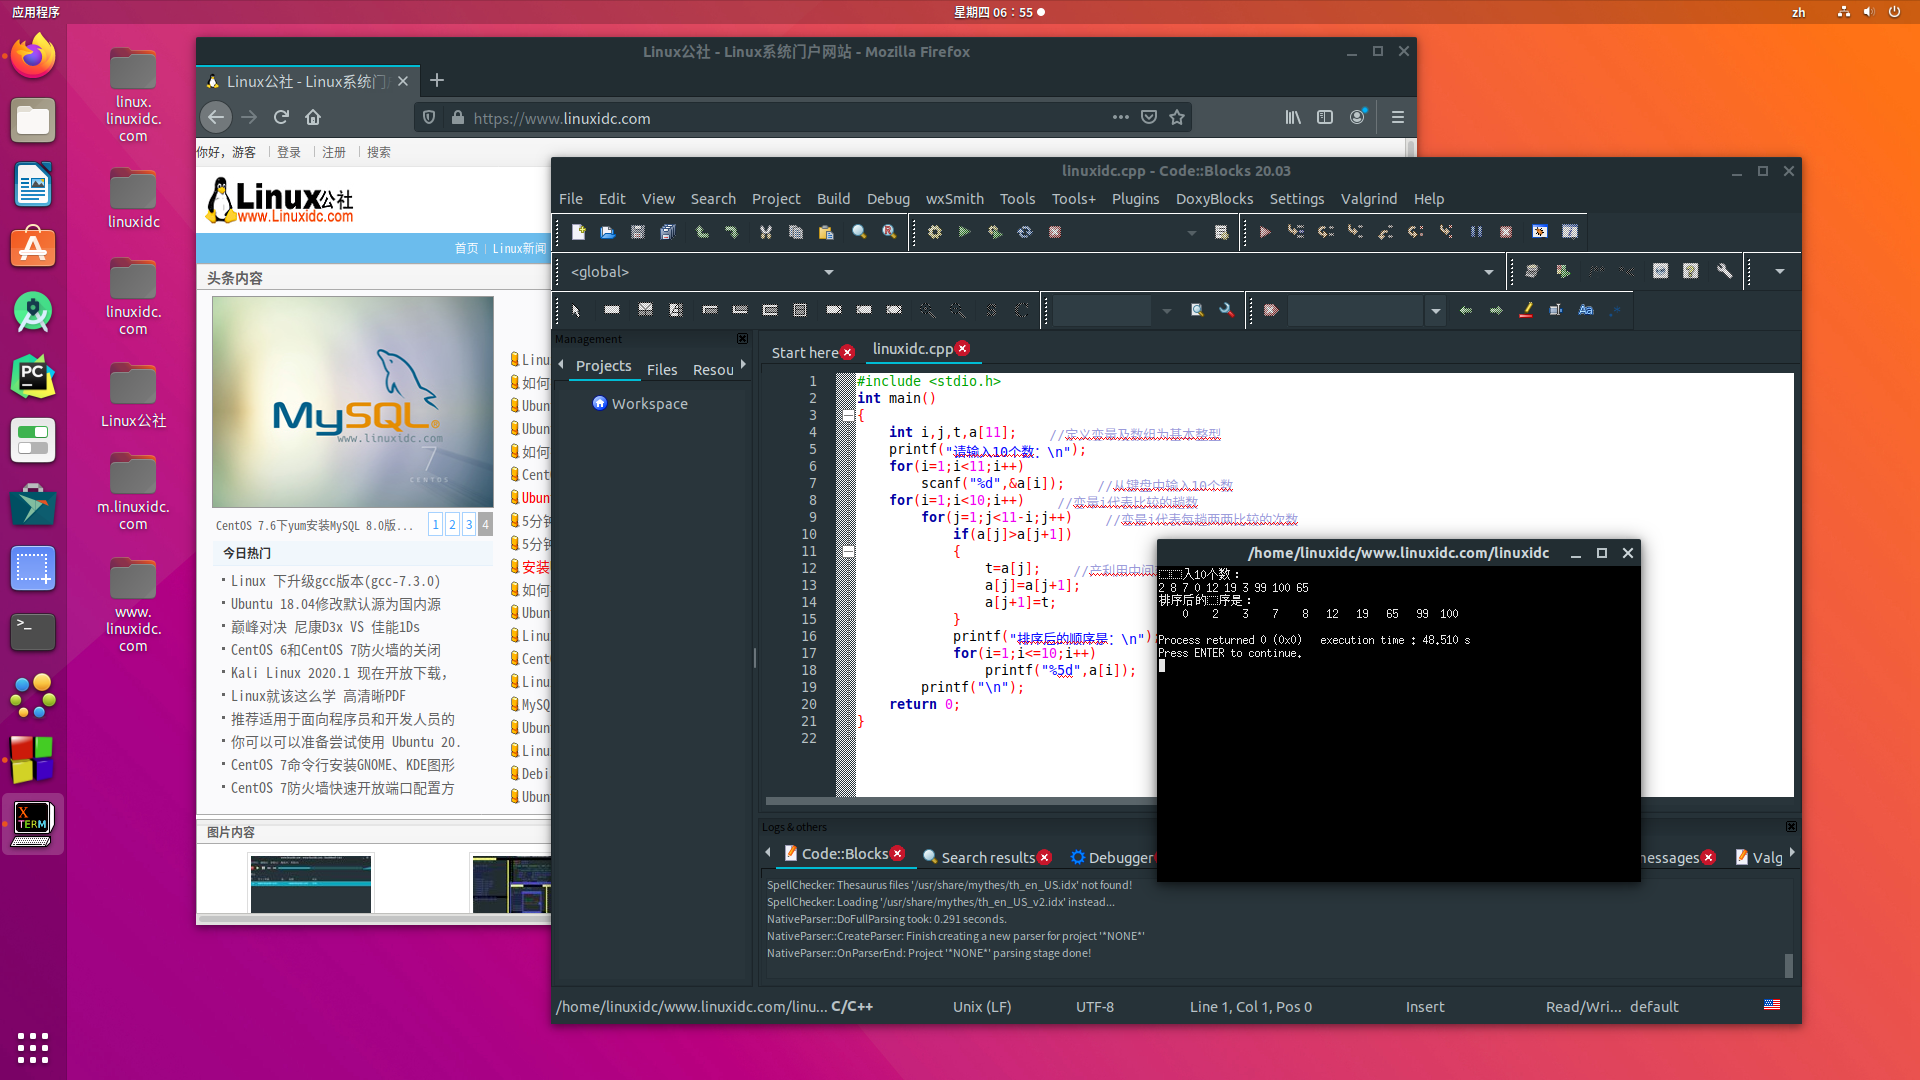Collapse the main function code fold

pos(848,415)
